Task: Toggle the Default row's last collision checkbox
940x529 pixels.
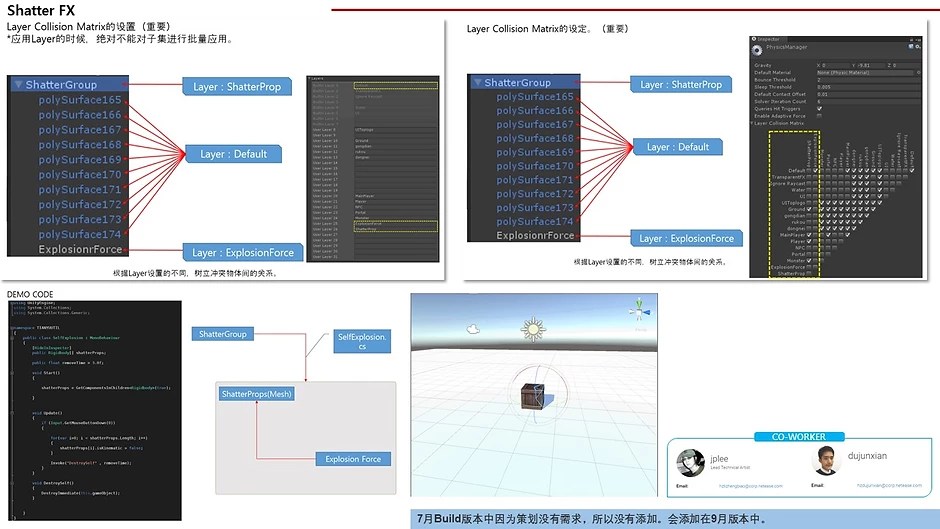Action: tap(911, 170)
